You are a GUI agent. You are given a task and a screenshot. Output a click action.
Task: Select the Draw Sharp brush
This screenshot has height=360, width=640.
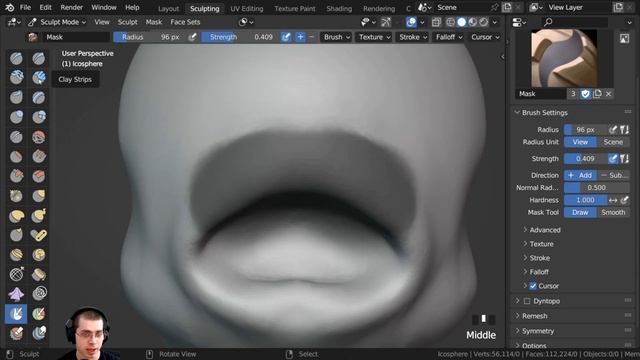(39, 58)
